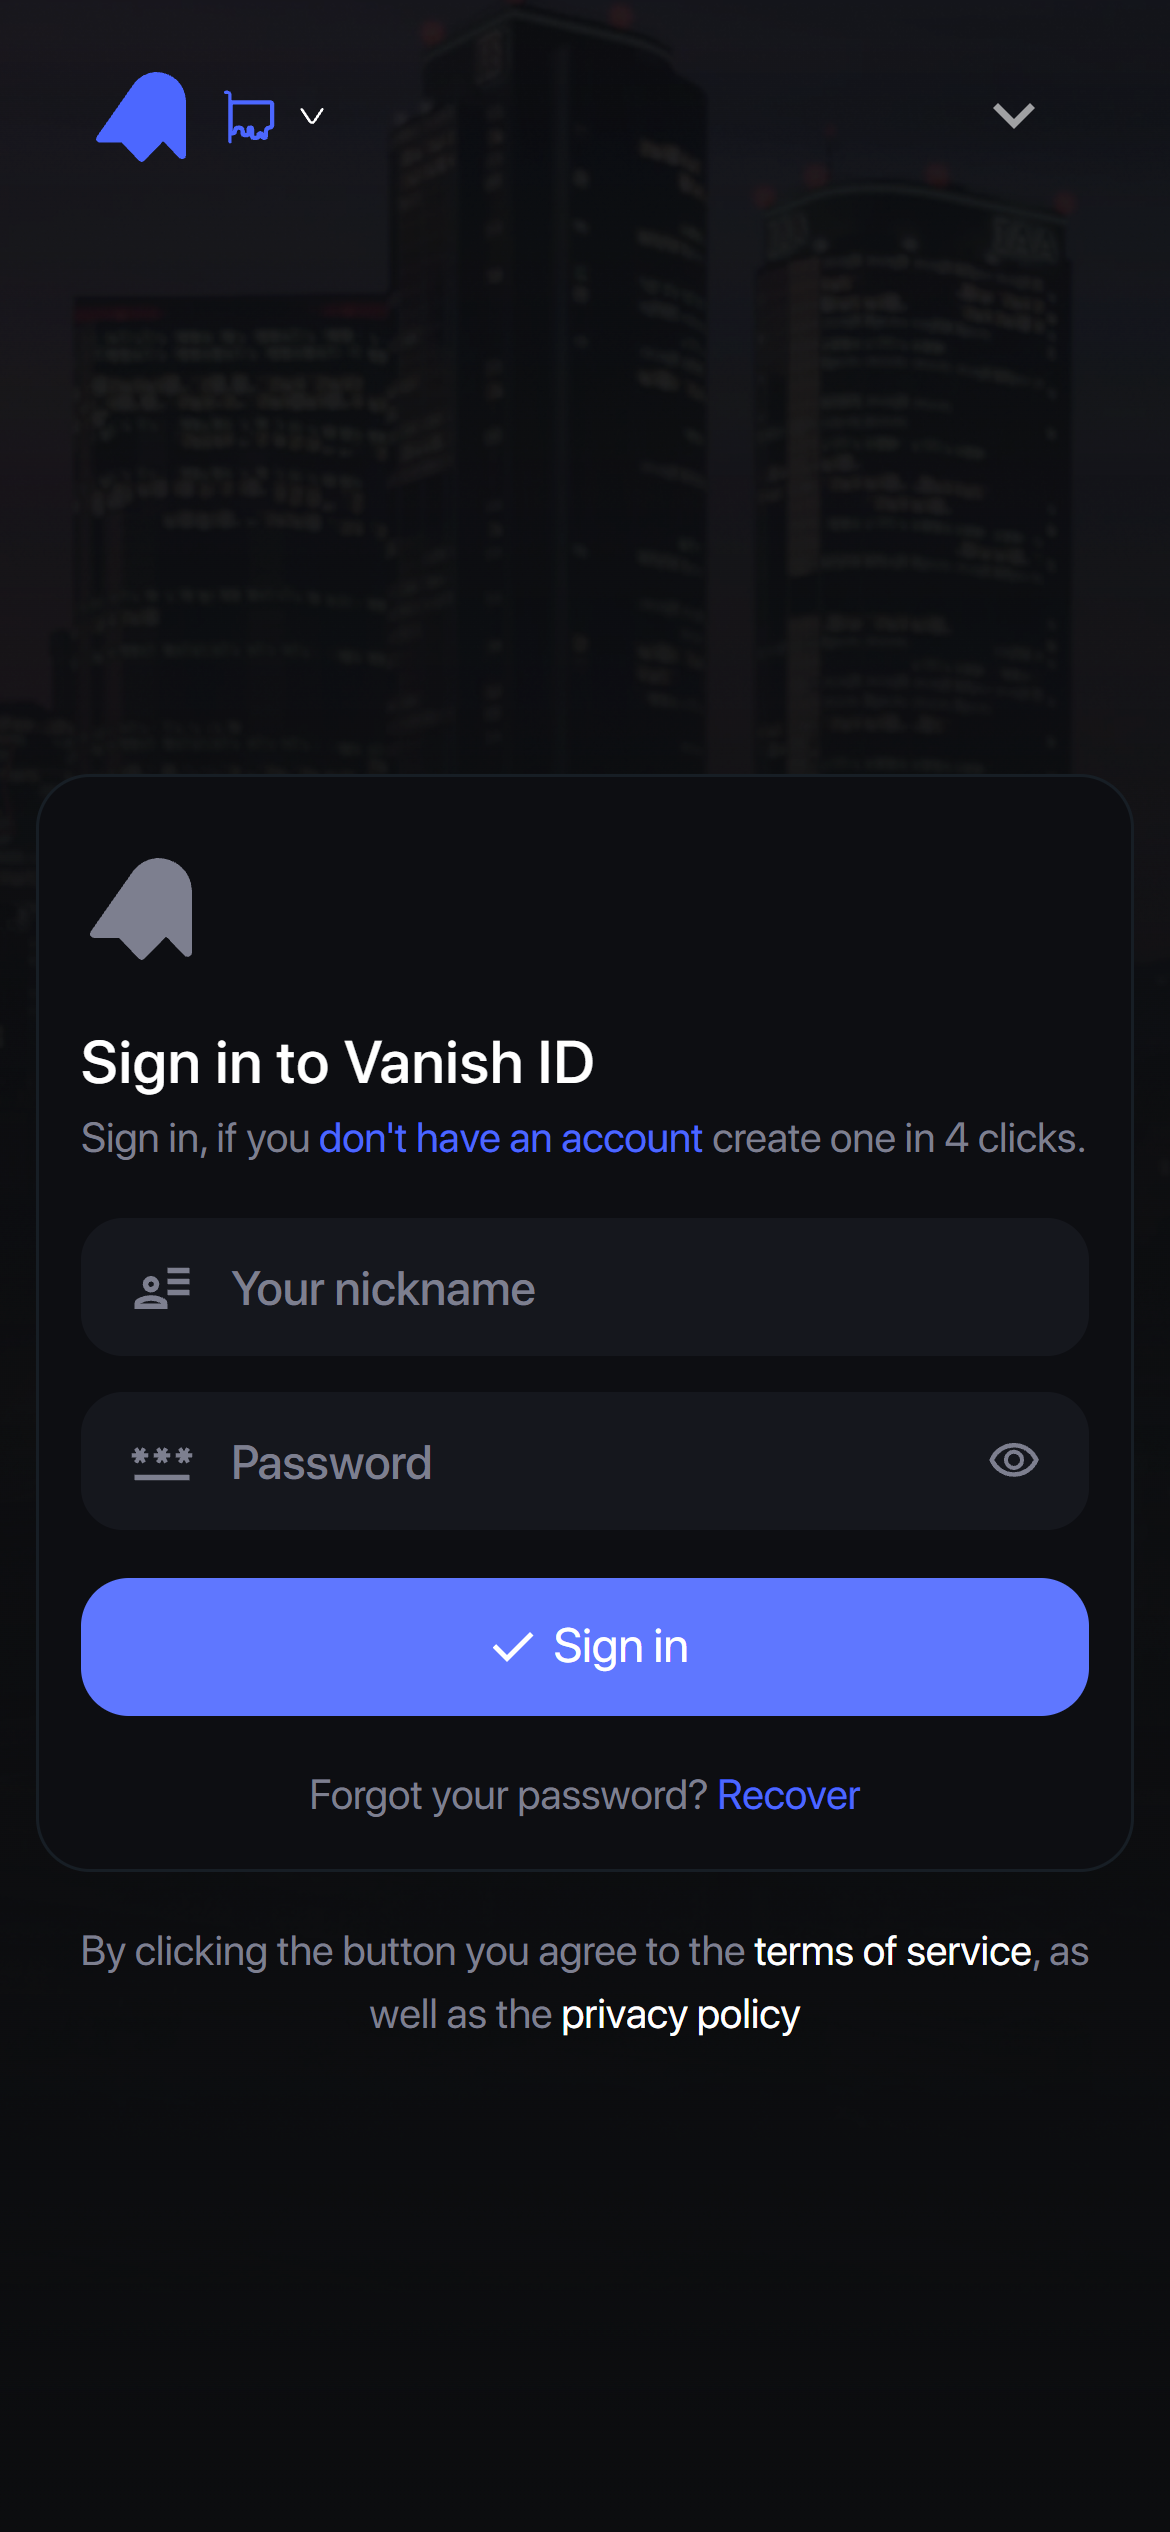Open the privacy policy link

pos(680,2015)
